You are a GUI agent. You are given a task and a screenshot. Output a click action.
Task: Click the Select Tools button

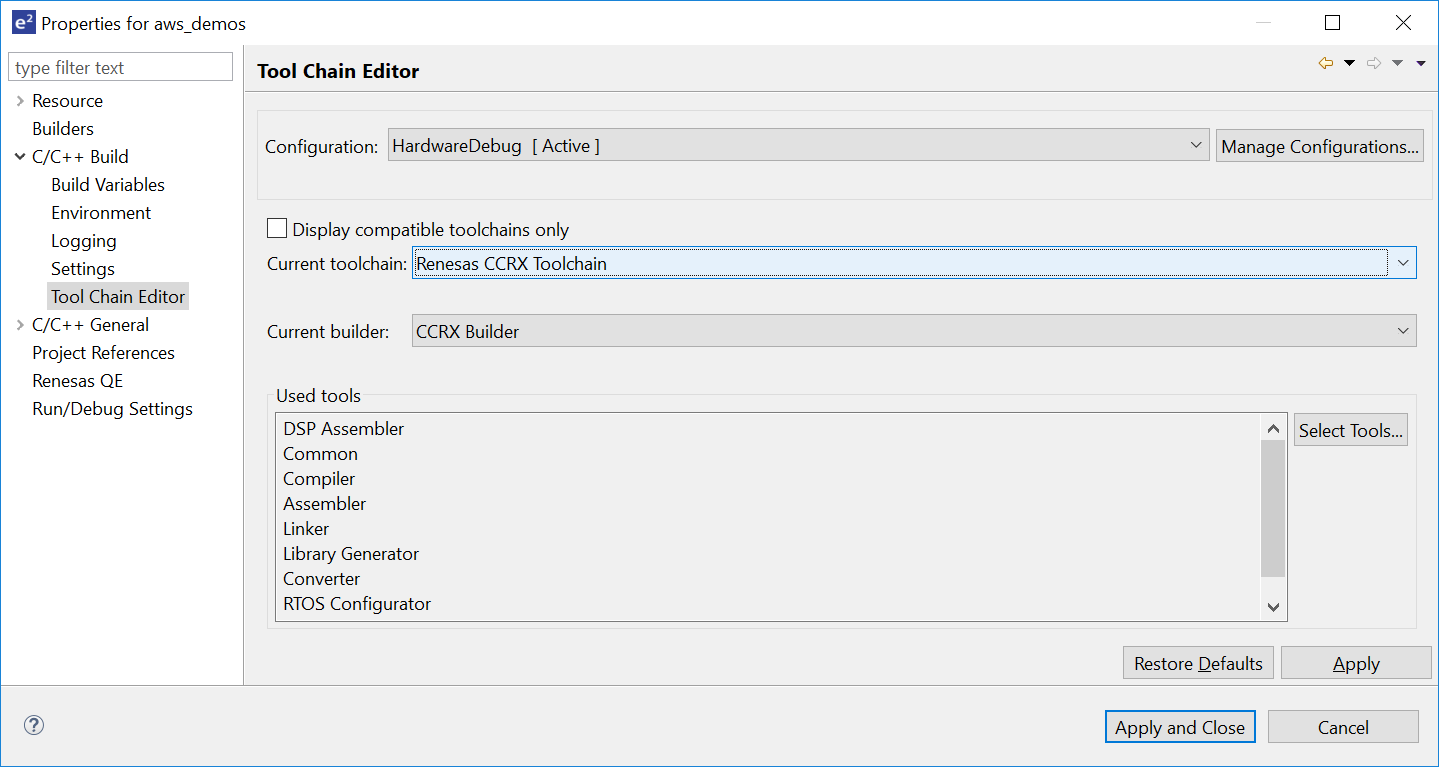click(x=1350, y=429)
